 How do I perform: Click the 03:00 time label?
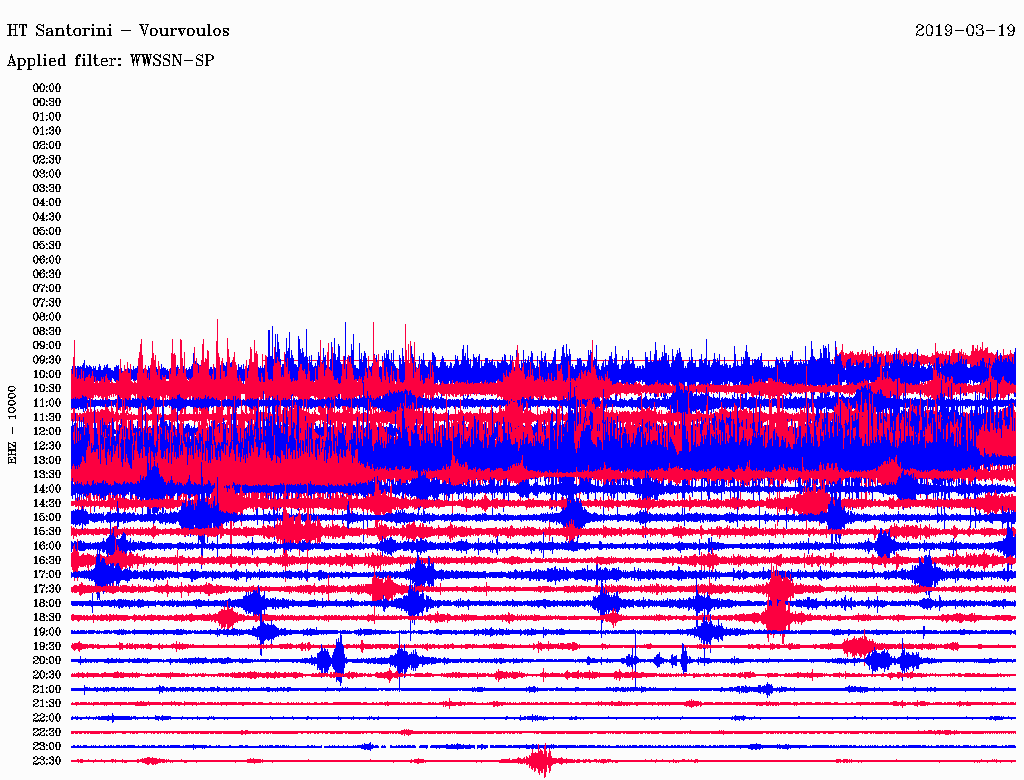coord(47,174)
